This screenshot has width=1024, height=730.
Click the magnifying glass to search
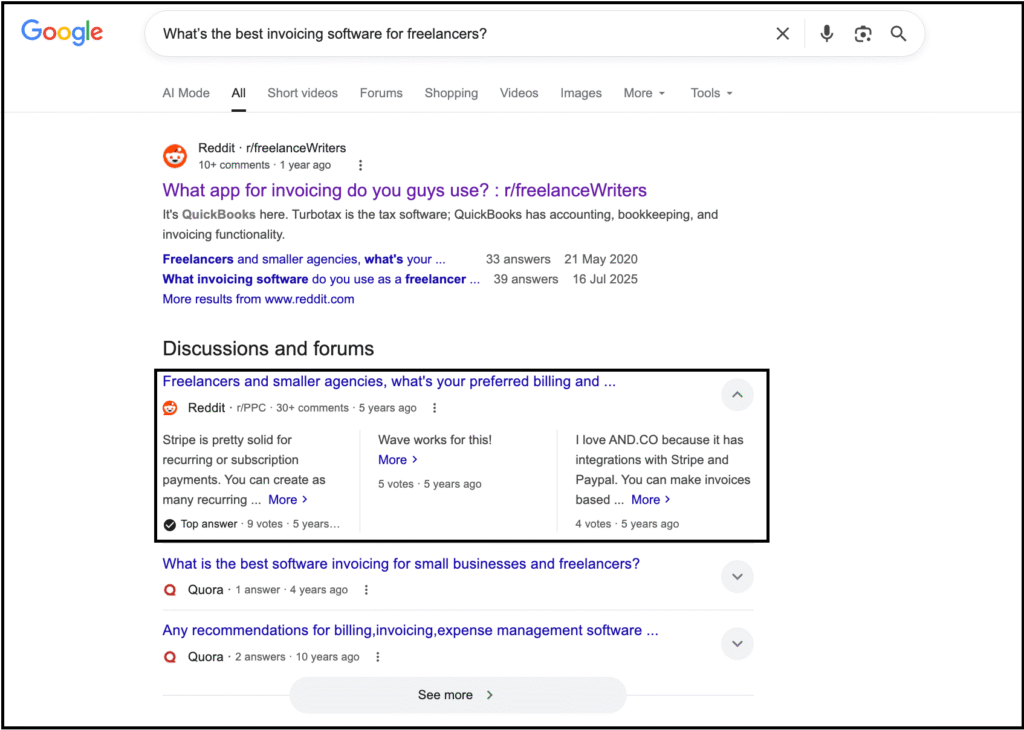click(x=898, y=33)
